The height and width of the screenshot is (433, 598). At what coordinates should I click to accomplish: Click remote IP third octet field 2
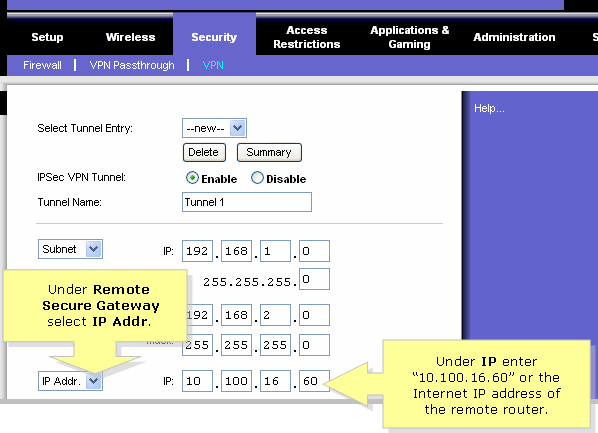tap(275, 315)
